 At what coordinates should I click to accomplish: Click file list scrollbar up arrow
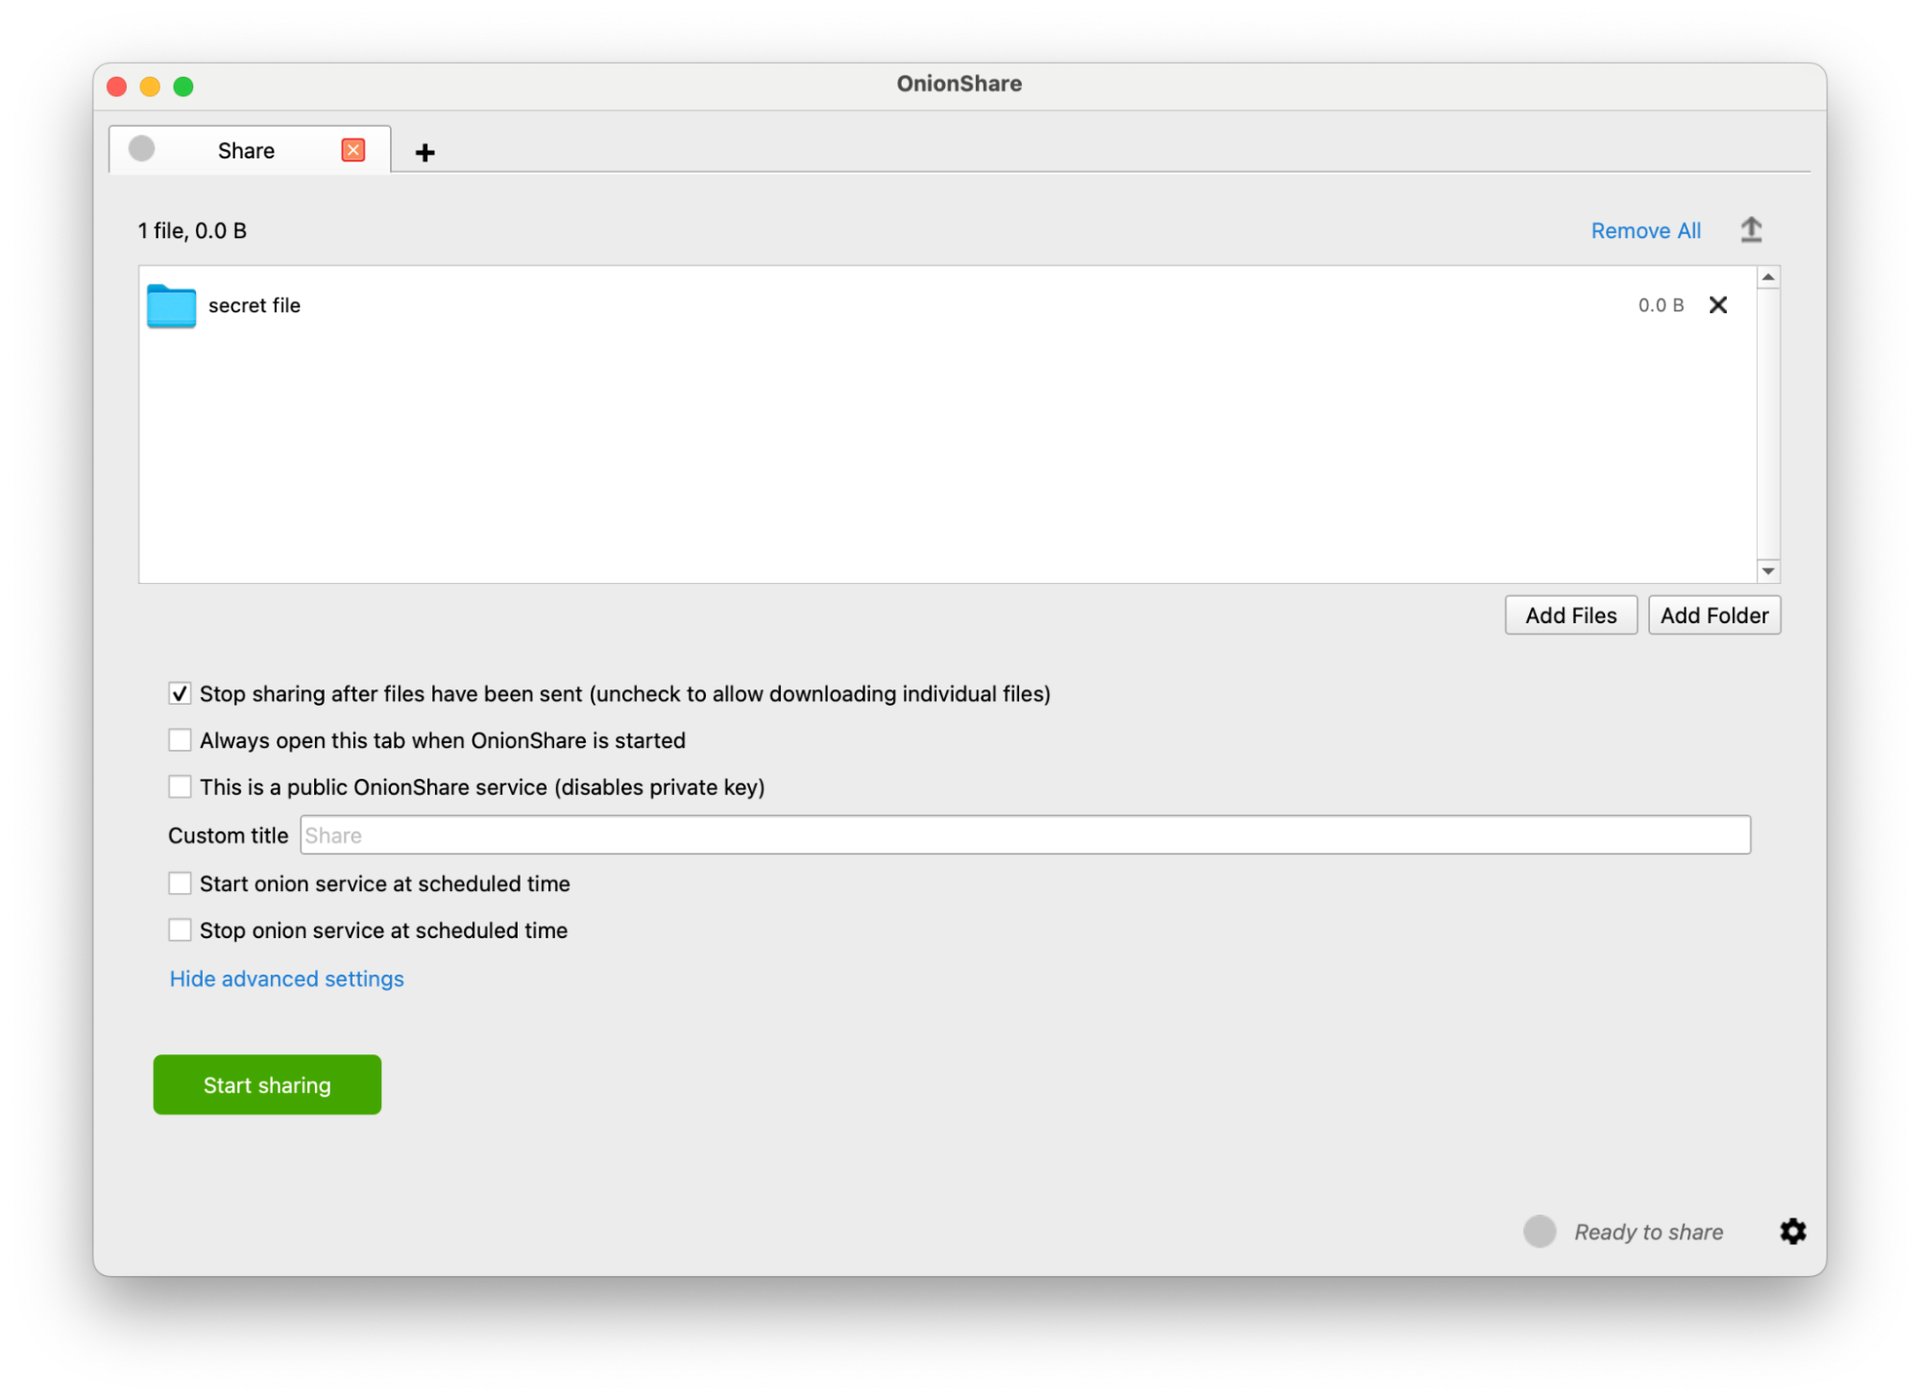tap(1768, 277)
